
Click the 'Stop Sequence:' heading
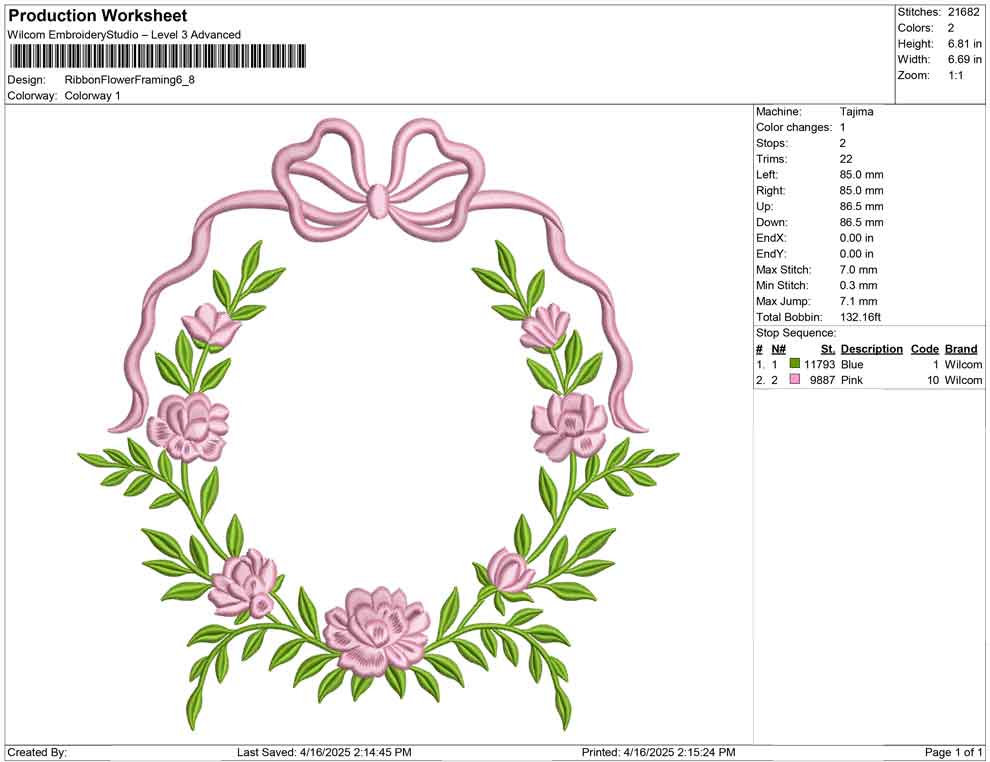tap(796, 333)
